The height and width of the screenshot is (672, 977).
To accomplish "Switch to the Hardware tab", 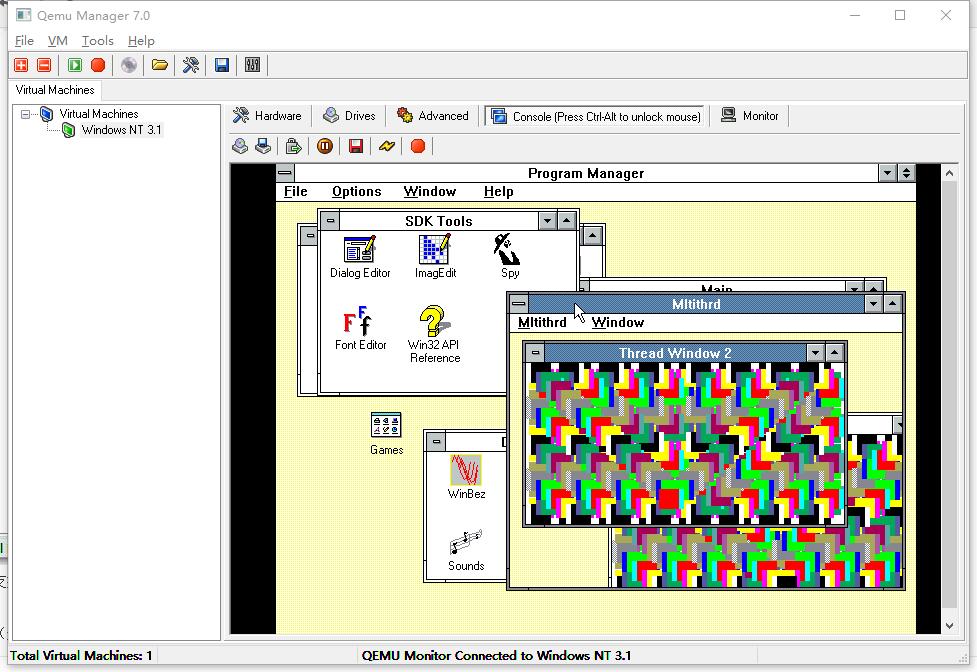I will (267, 116).
